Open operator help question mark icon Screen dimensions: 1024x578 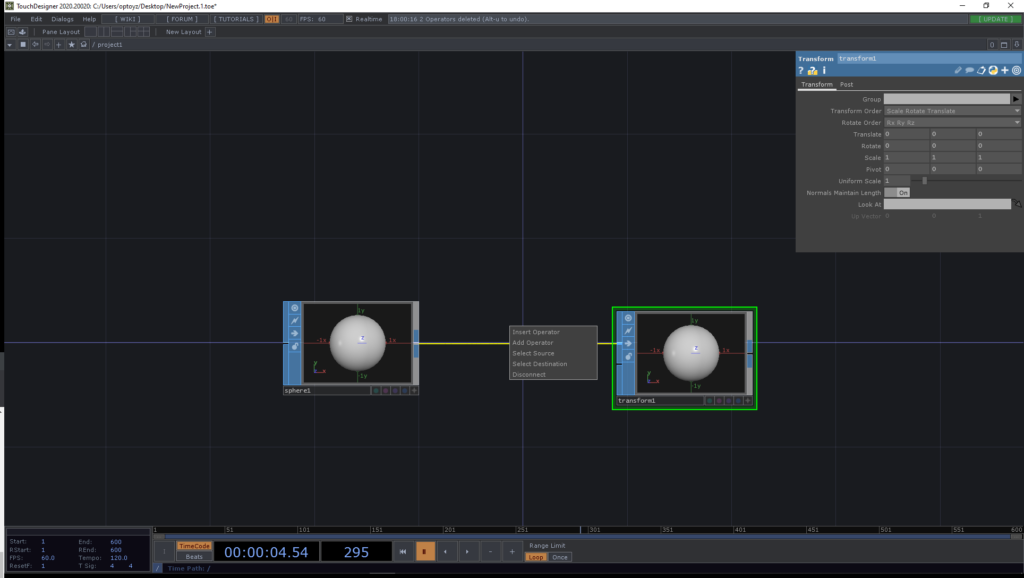point(801,71)
